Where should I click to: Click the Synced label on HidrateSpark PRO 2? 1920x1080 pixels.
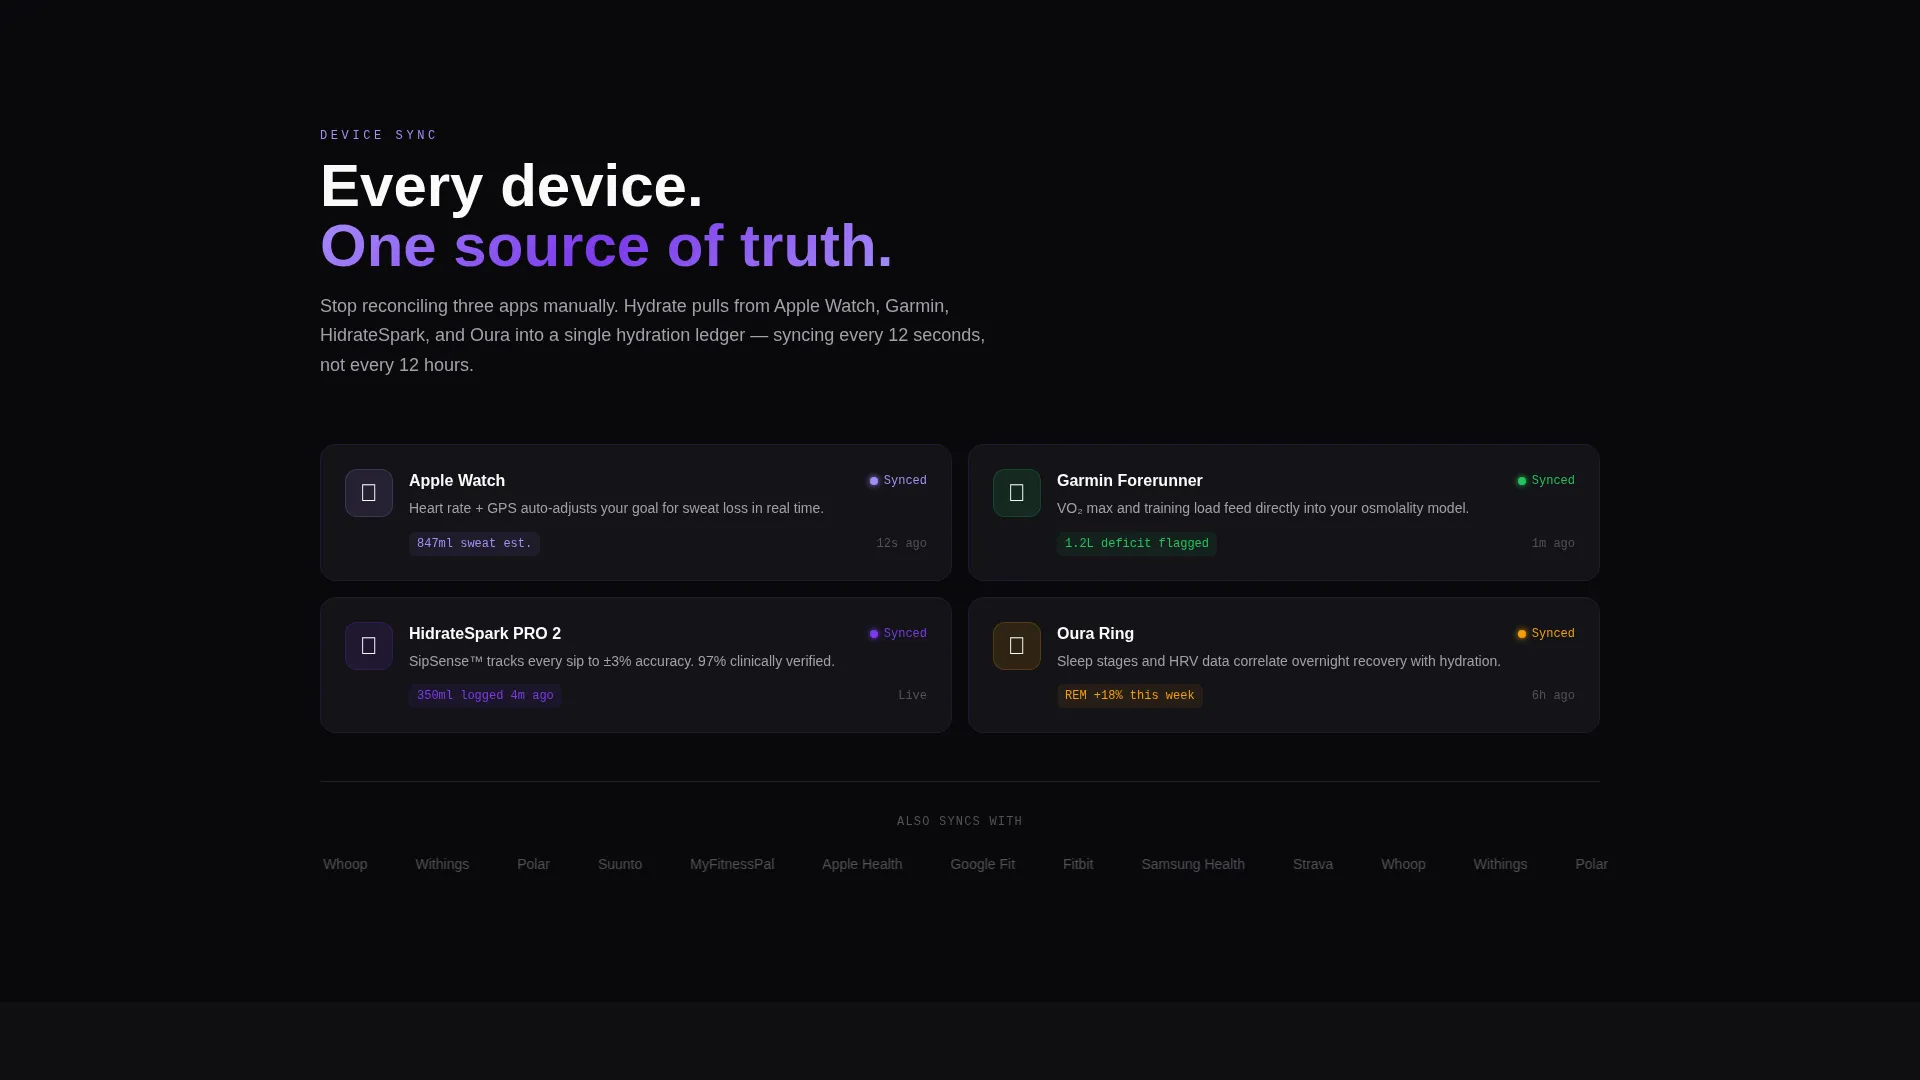[905, 634]
